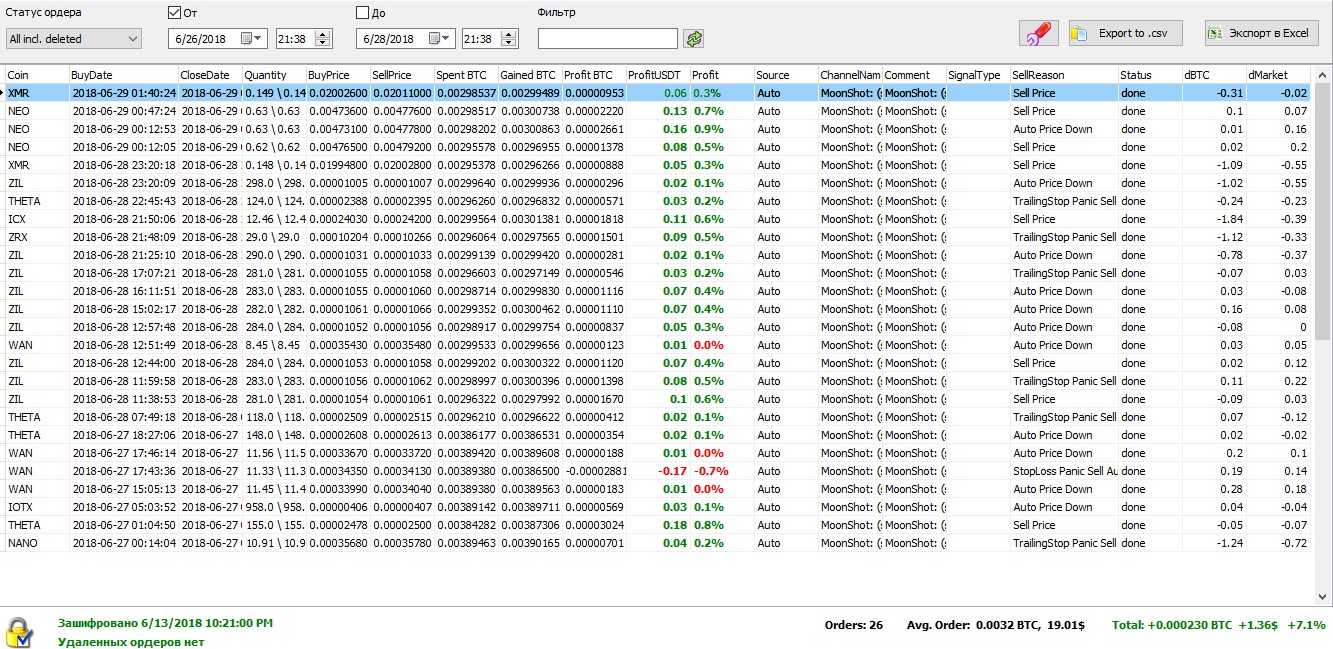The width and height of the screenshot is (1333, 649).
Task: Click Export to .csv button
Action: pos(1125,33)
